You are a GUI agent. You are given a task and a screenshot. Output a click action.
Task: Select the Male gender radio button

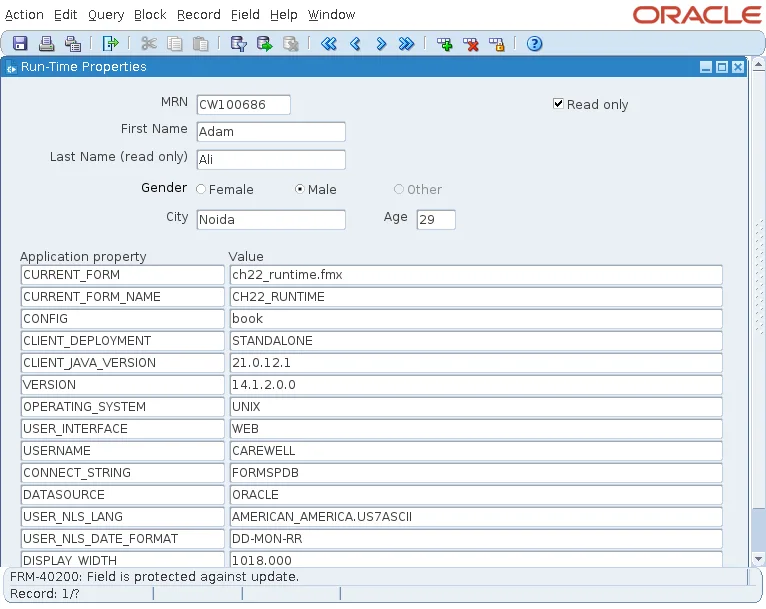(300, 189)
